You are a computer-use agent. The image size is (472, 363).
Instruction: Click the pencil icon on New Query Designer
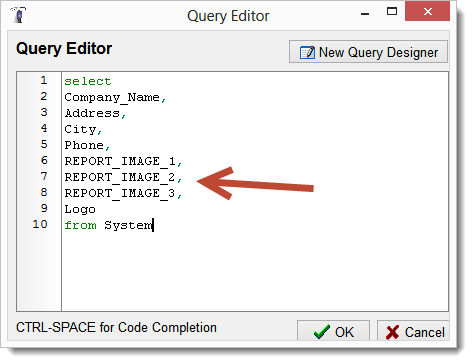pos(307,52)
